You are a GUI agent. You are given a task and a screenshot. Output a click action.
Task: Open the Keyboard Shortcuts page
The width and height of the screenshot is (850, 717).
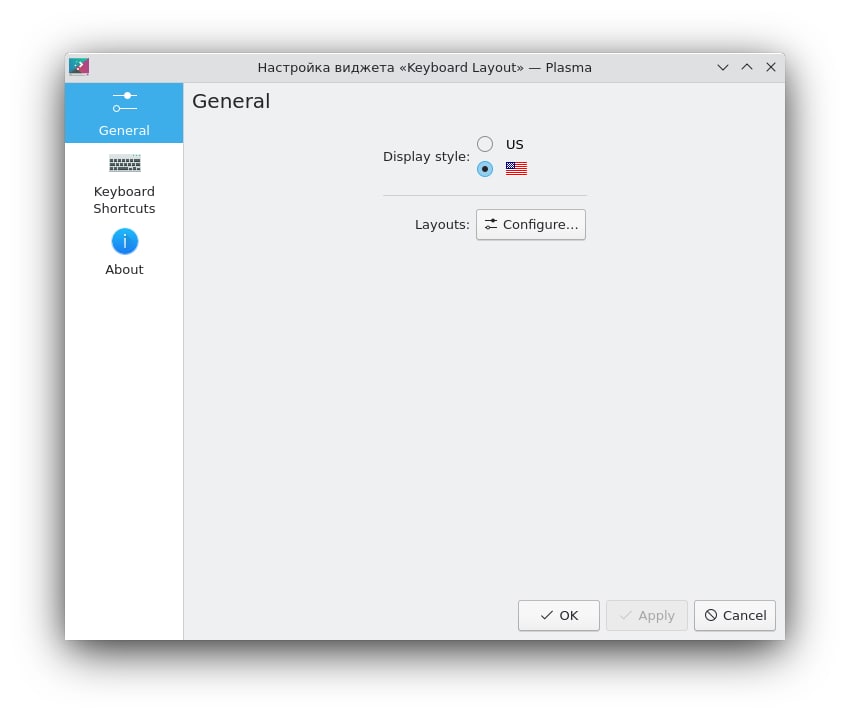point(124,184)
